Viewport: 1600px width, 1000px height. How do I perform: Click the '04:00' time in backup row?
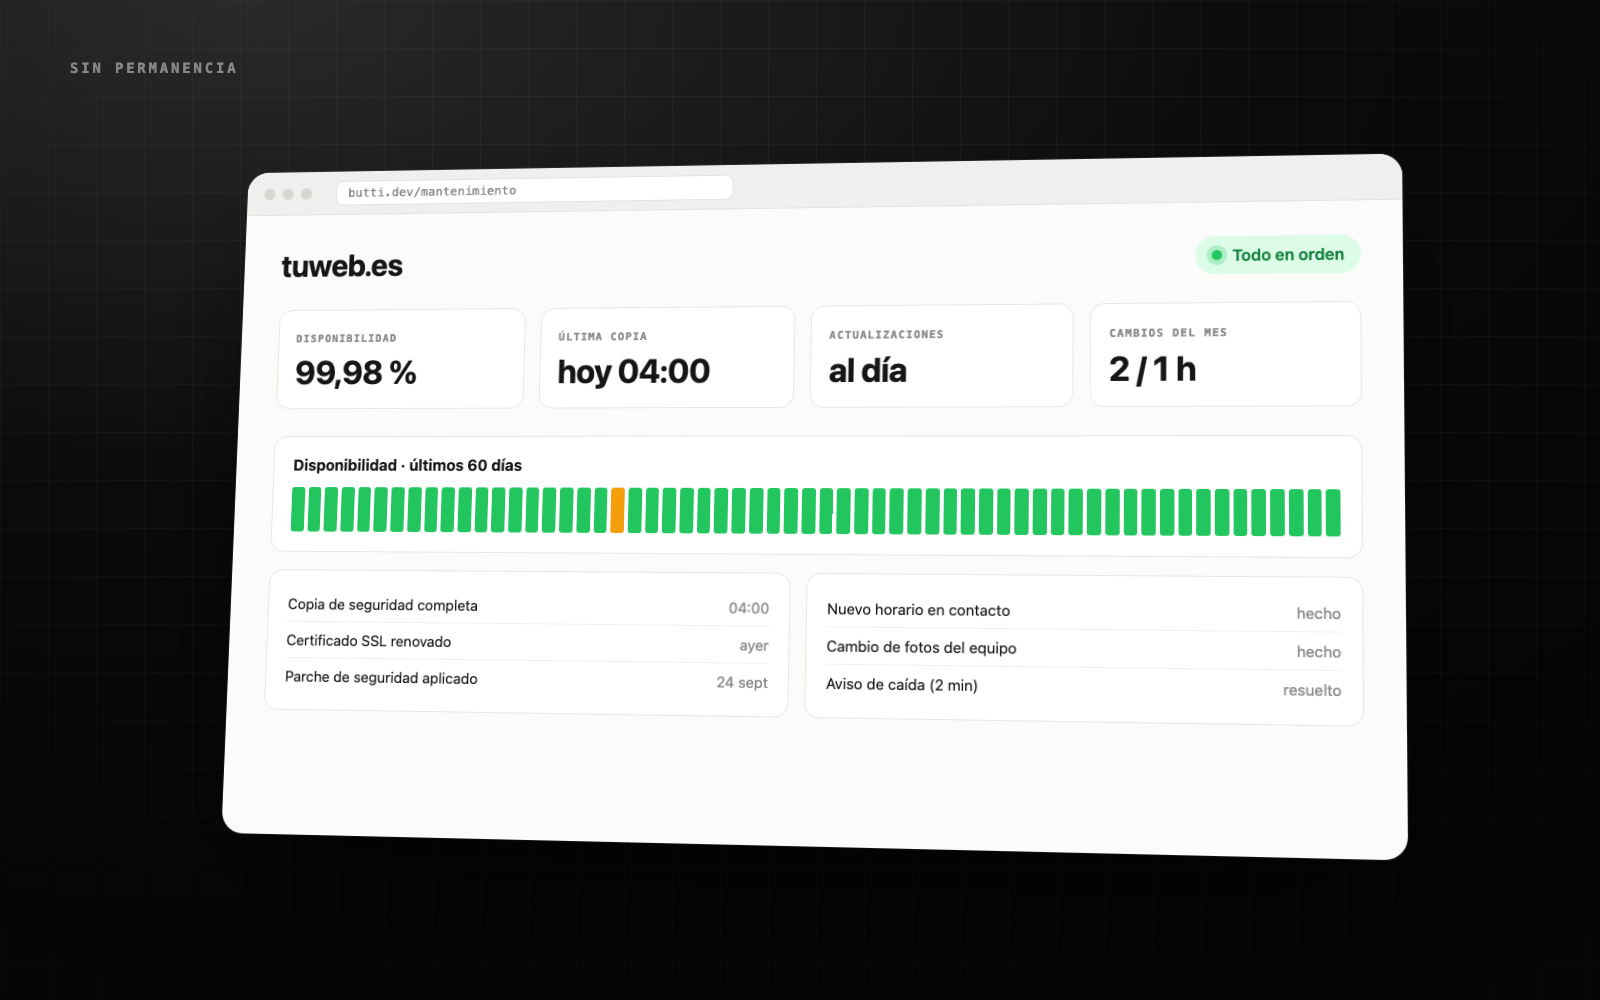click(x=749, y=608)
